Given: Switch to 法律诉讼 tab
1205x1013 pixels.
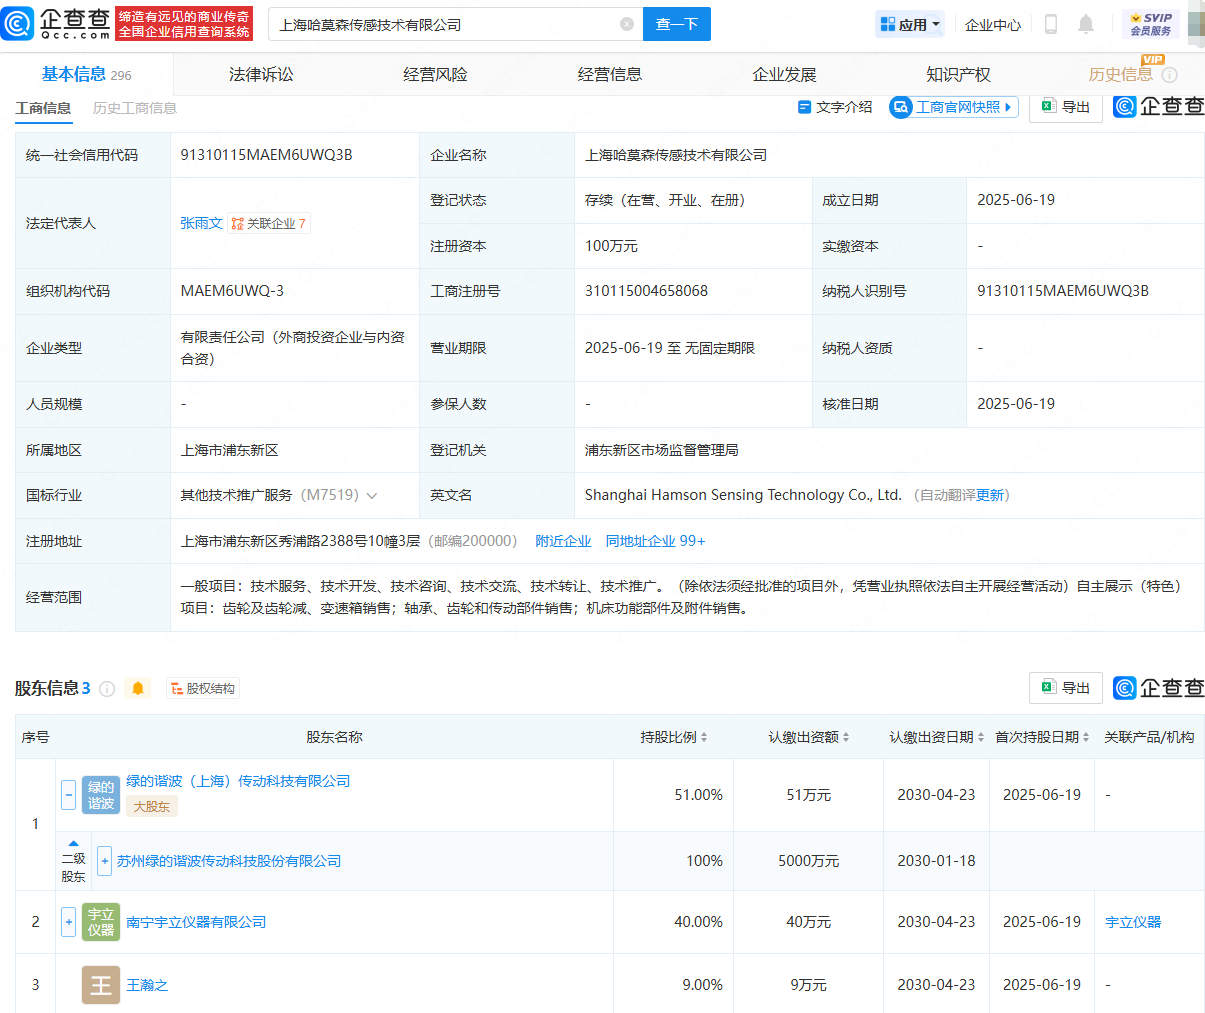Looking at the screenshot, I should pyautogui.click(x=261, y=75).
